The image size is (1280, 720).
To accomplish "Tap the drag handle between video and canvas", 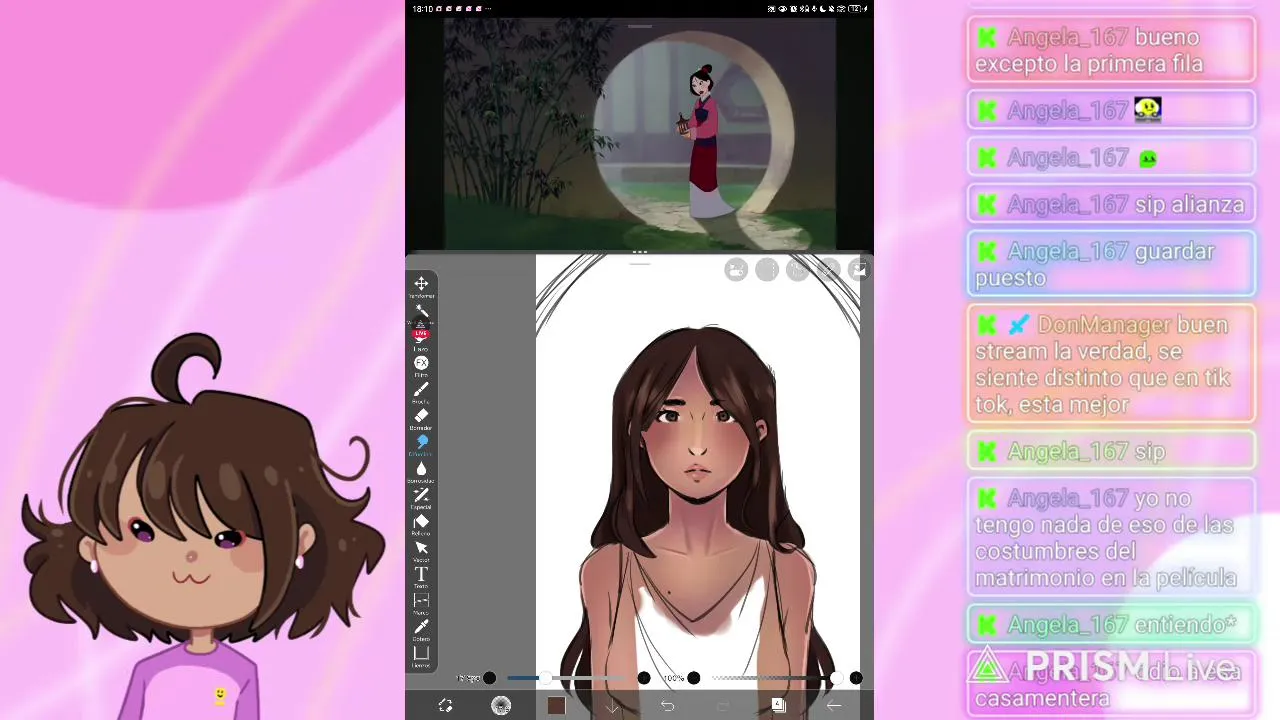I will (x=639, y=252).
